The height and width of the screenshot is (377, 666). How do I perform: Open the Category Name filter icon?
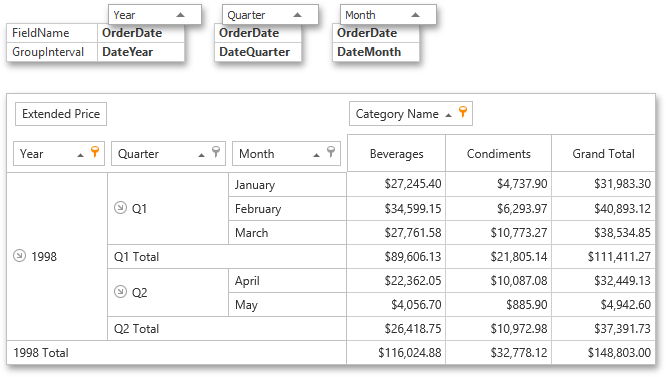point(463,112)
